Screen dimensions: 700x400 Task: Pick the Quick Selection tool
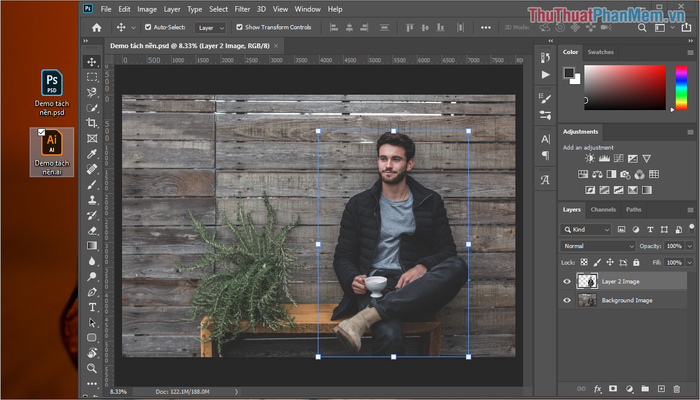pos(92,108)
